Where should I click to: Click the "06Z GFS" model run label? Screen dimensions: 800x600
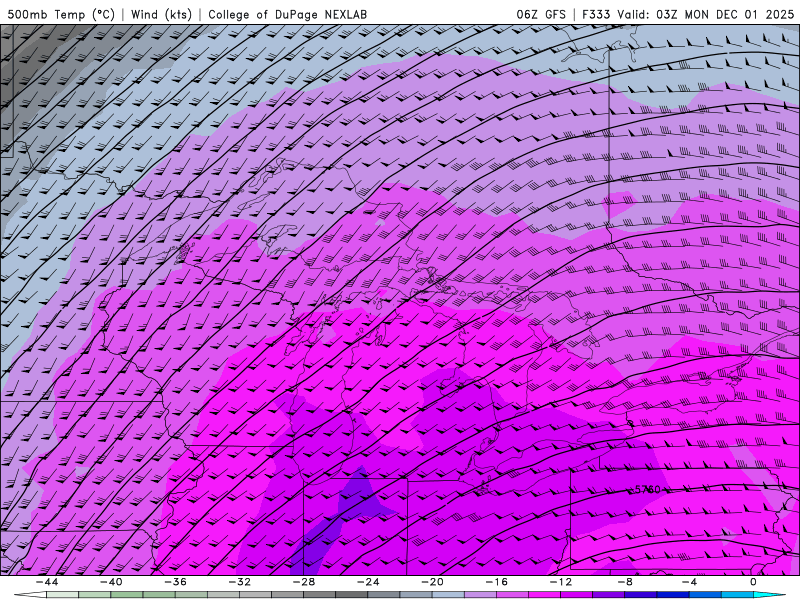pyautogui.click(x=541, y=14)
